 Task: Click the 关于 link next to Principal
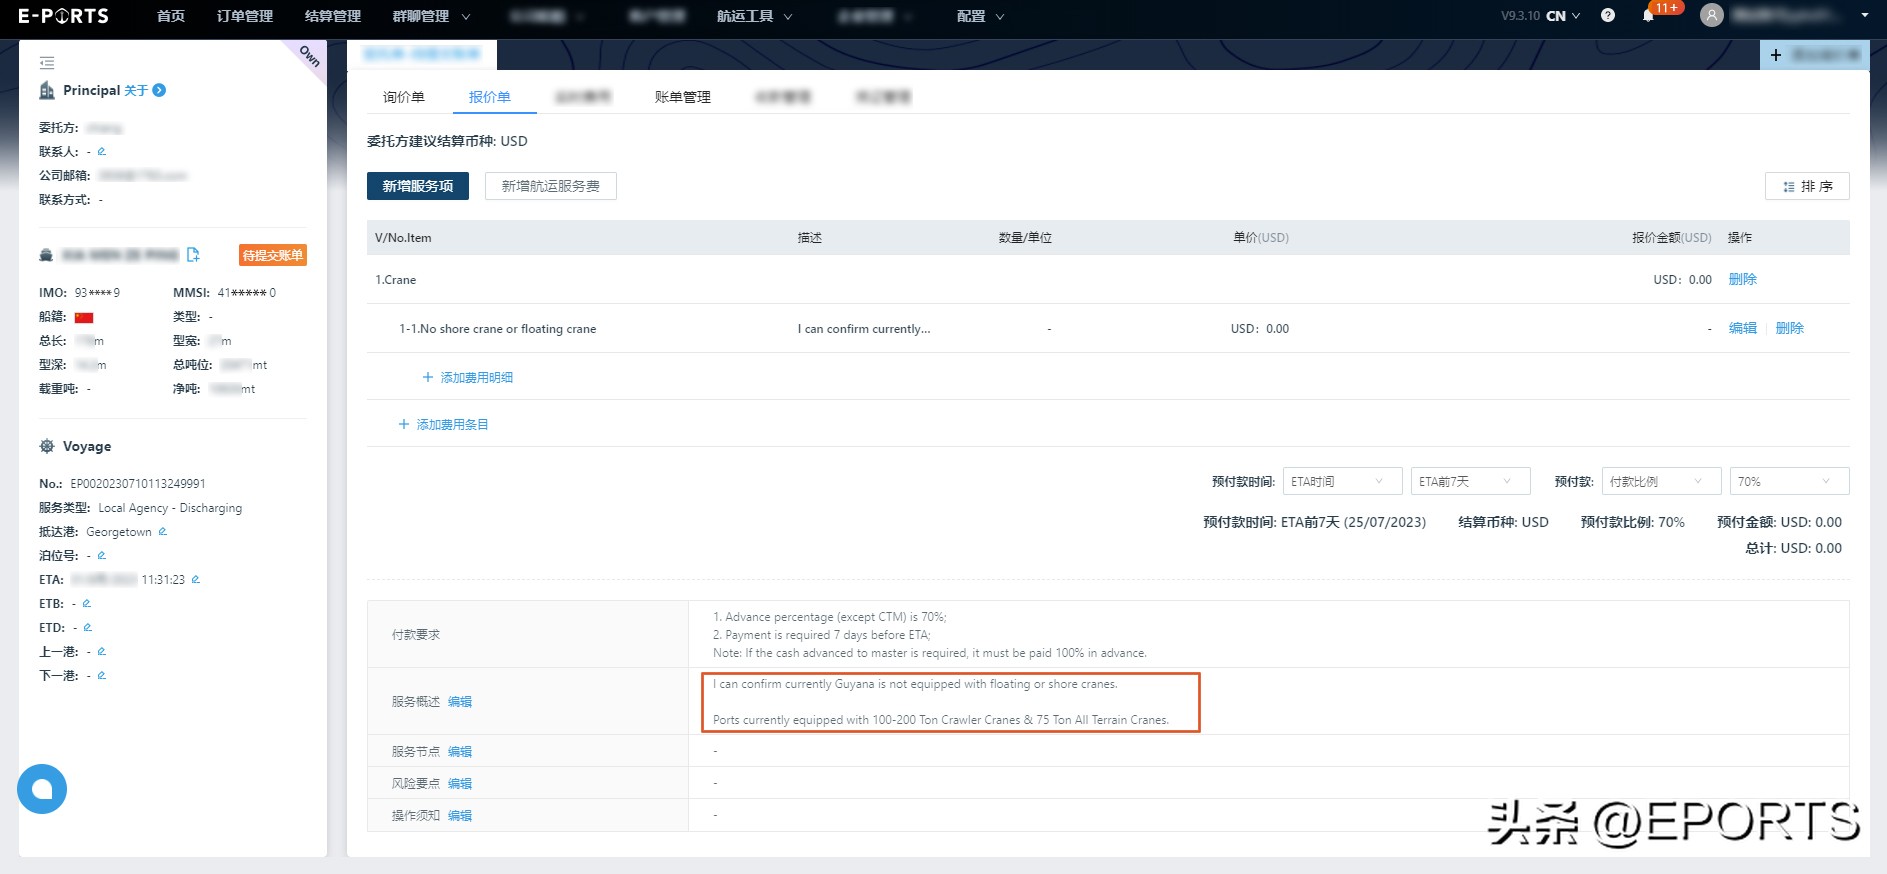point(136,91)
